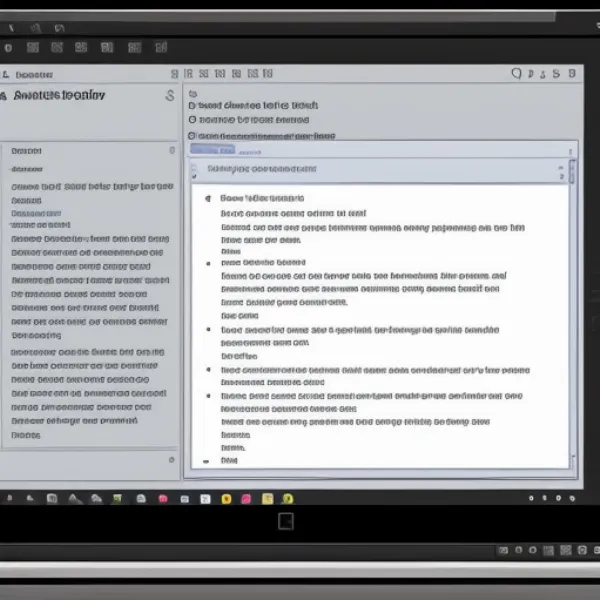Click the small green icon in bottom taskbar
This screenshot has width=600, height=600.
(x=117, y=498)
